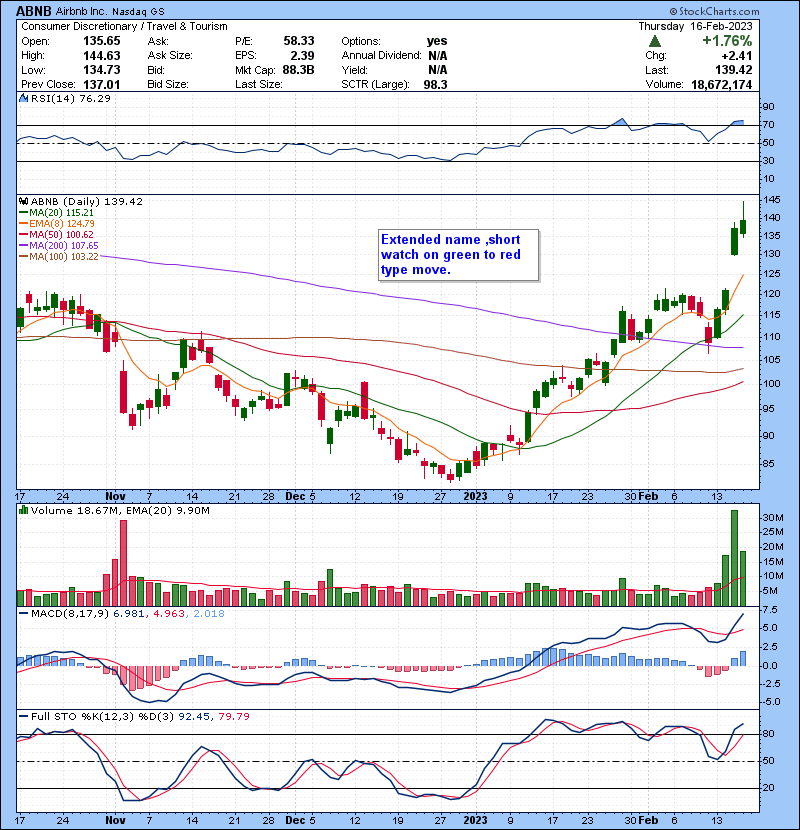The image size is (800, 830).
Task: Click the Mkt Cap value 88.3B
Action: [298, 70]
